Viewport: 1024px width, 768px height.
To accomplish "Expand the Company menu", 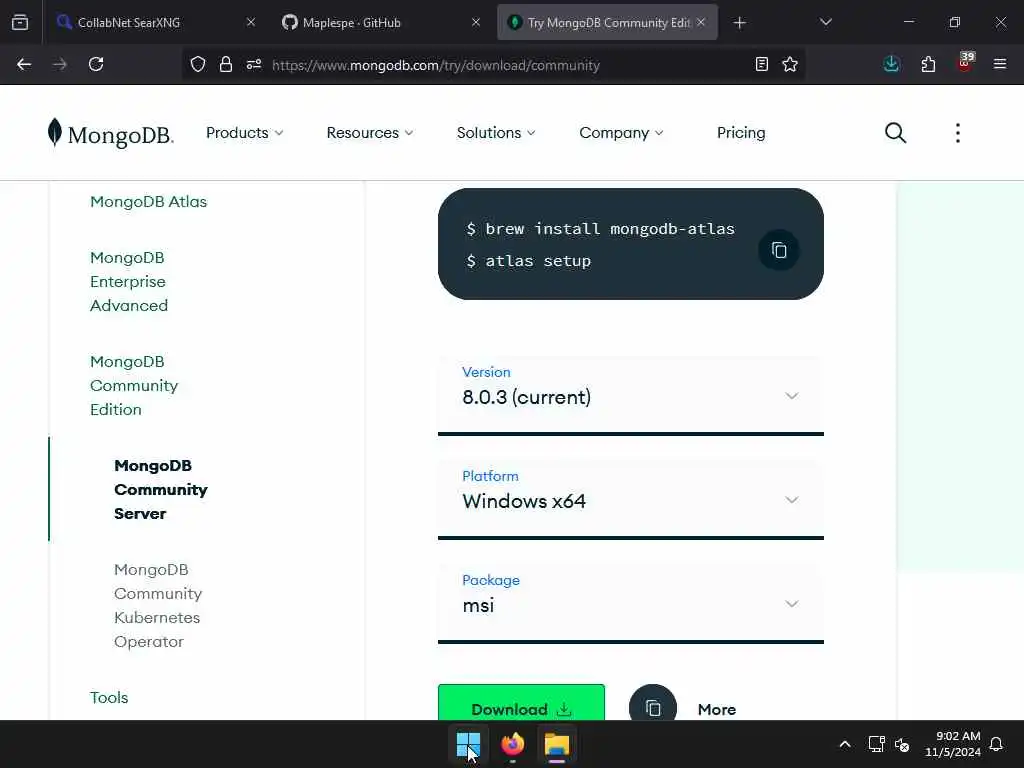I will [x=621, y=133].
